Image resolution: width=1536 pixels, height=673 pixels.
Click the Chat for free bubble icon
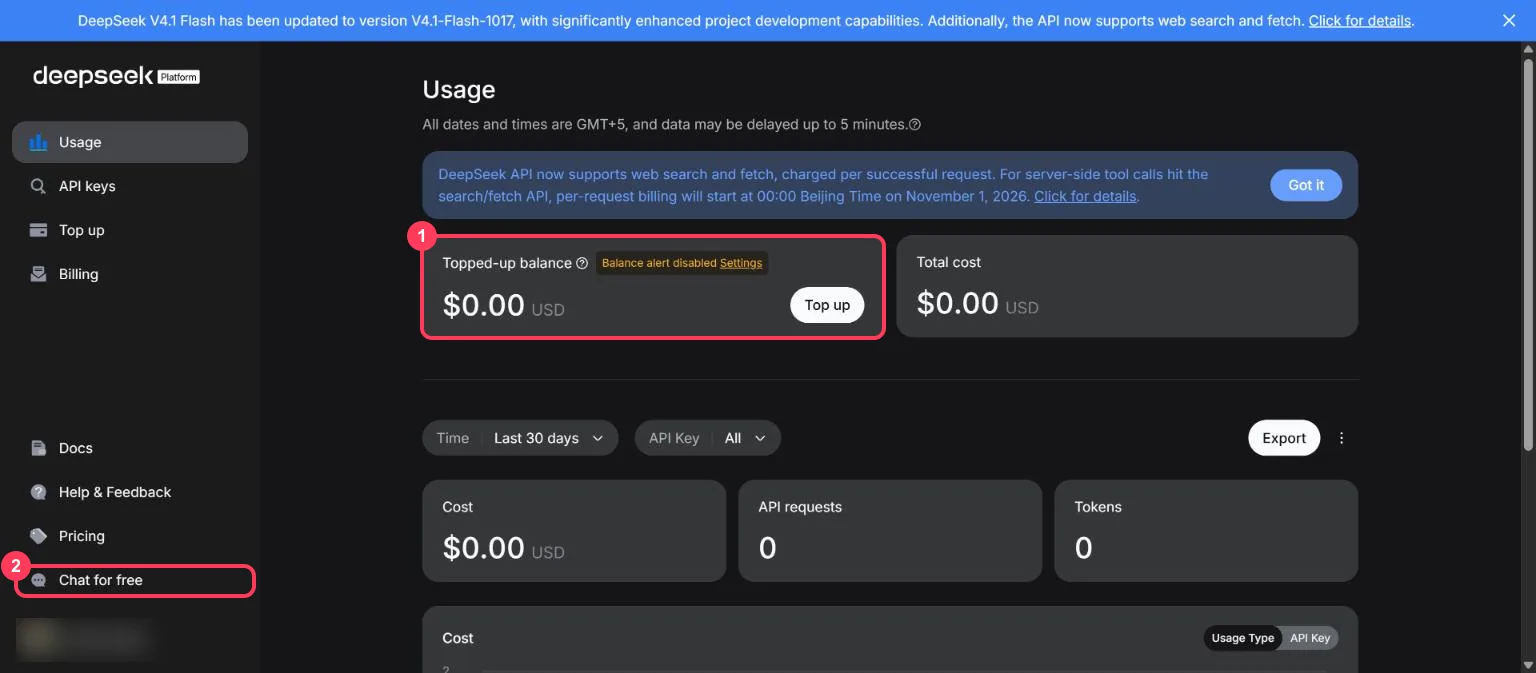click(x=38, y=580)
